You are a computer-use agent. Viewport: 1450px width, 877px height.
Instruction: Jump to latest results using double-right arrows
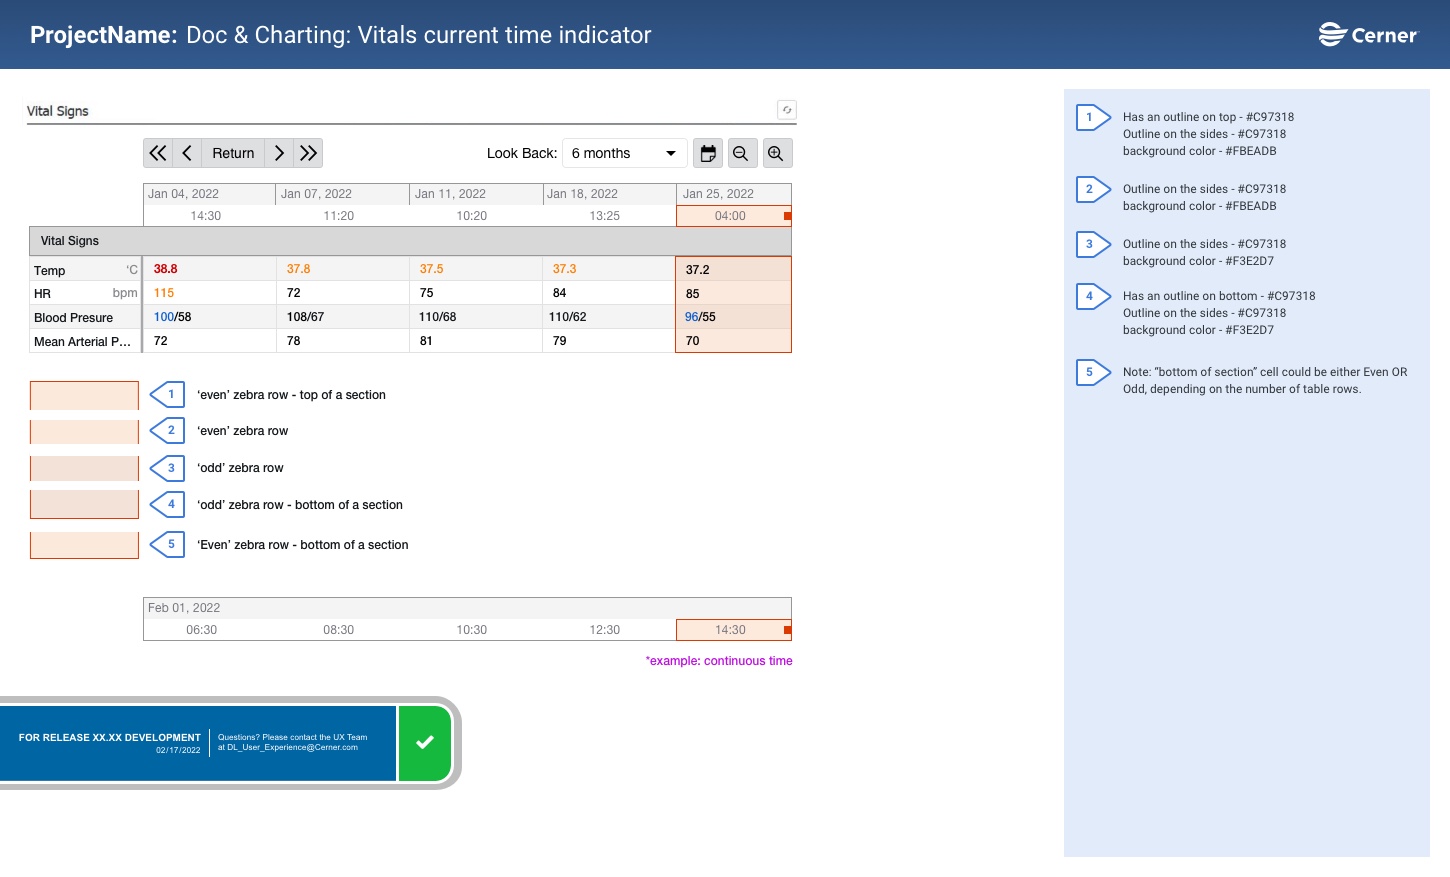click(308, 153)
